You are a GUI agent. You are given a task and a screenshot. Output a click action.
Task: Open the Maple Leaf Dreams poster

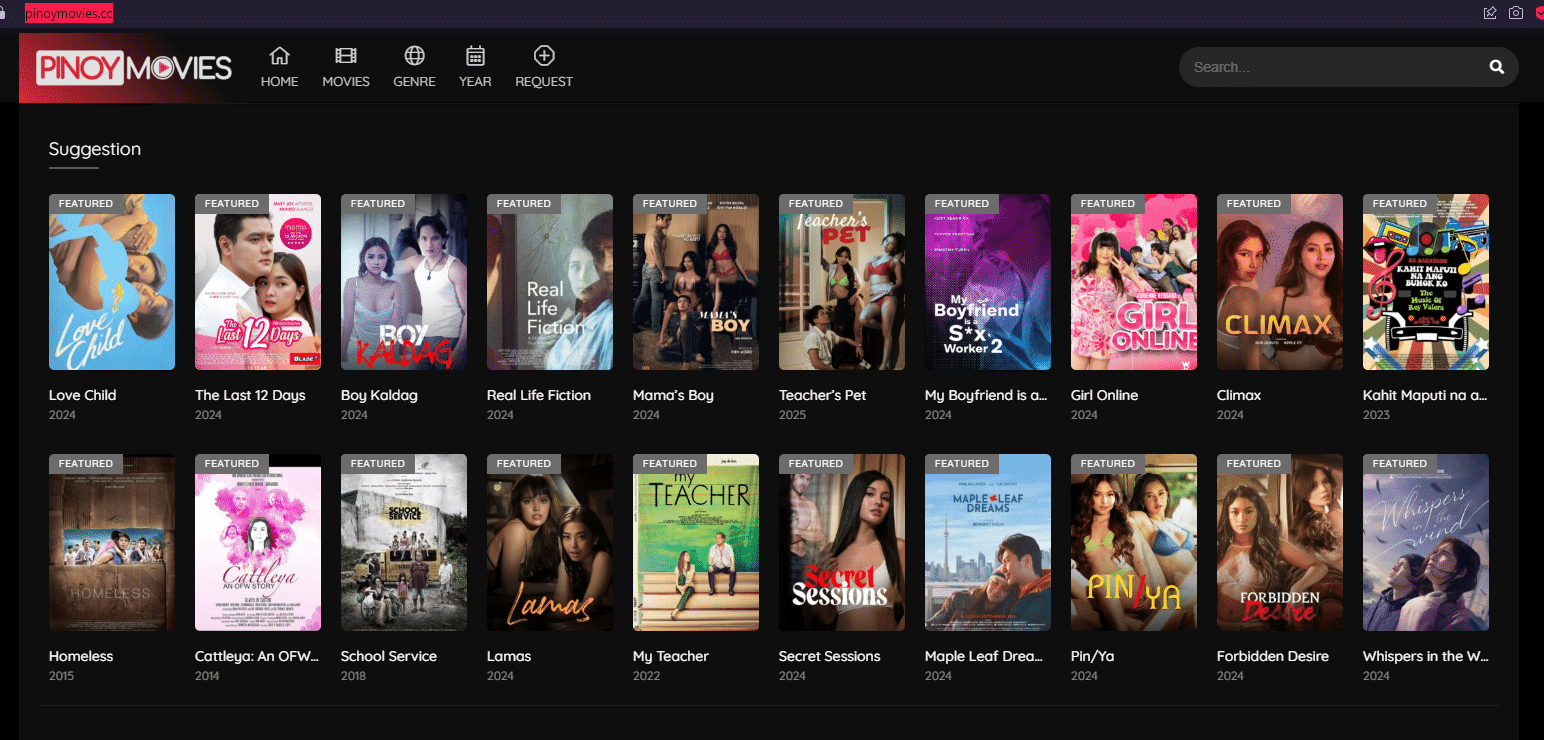coord(988,543)
